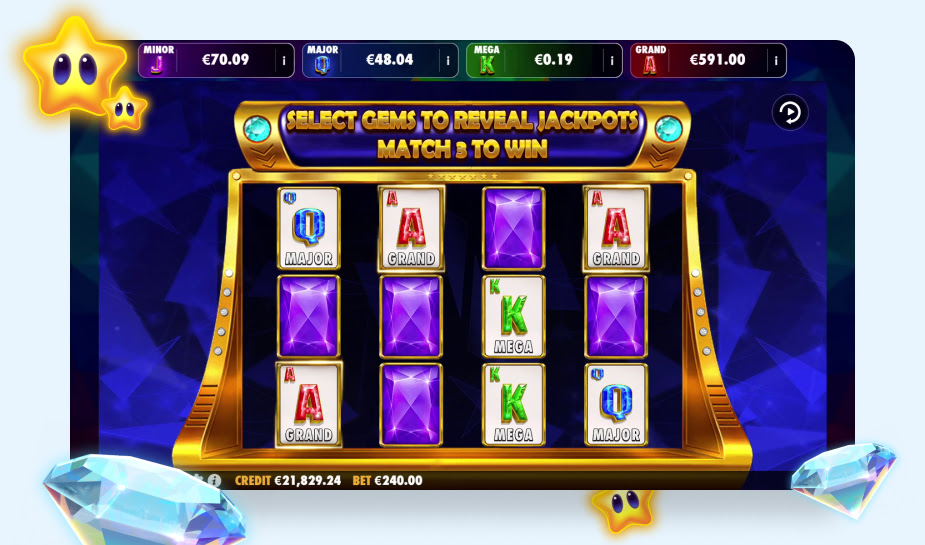The image size is (925, 545).
Task: Click the Grand A card in the second column
Action: pyautogui.click(x=411, y=228)
